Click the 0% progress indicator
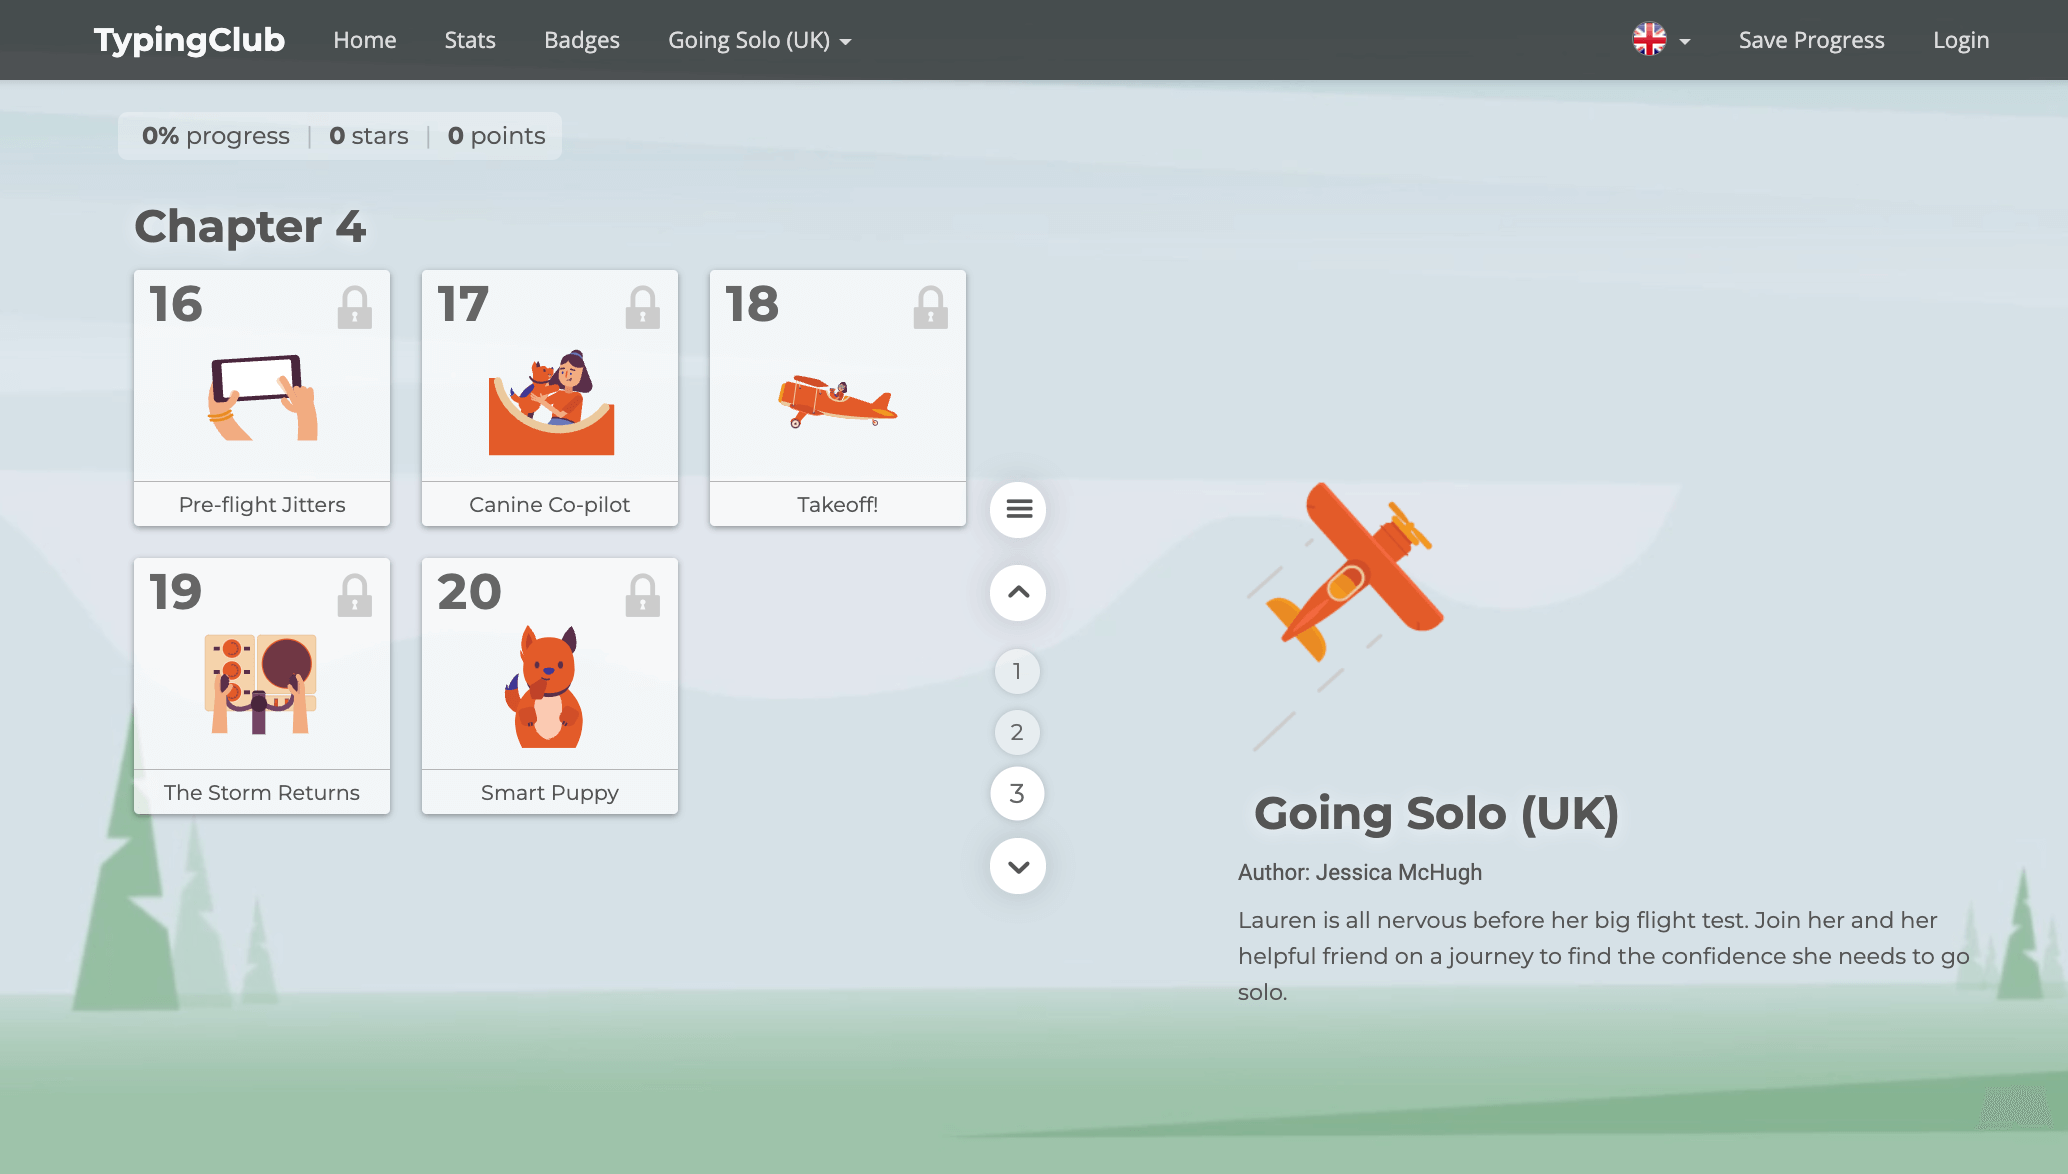Viewport: 2068px width, 1174px height. 216,136
